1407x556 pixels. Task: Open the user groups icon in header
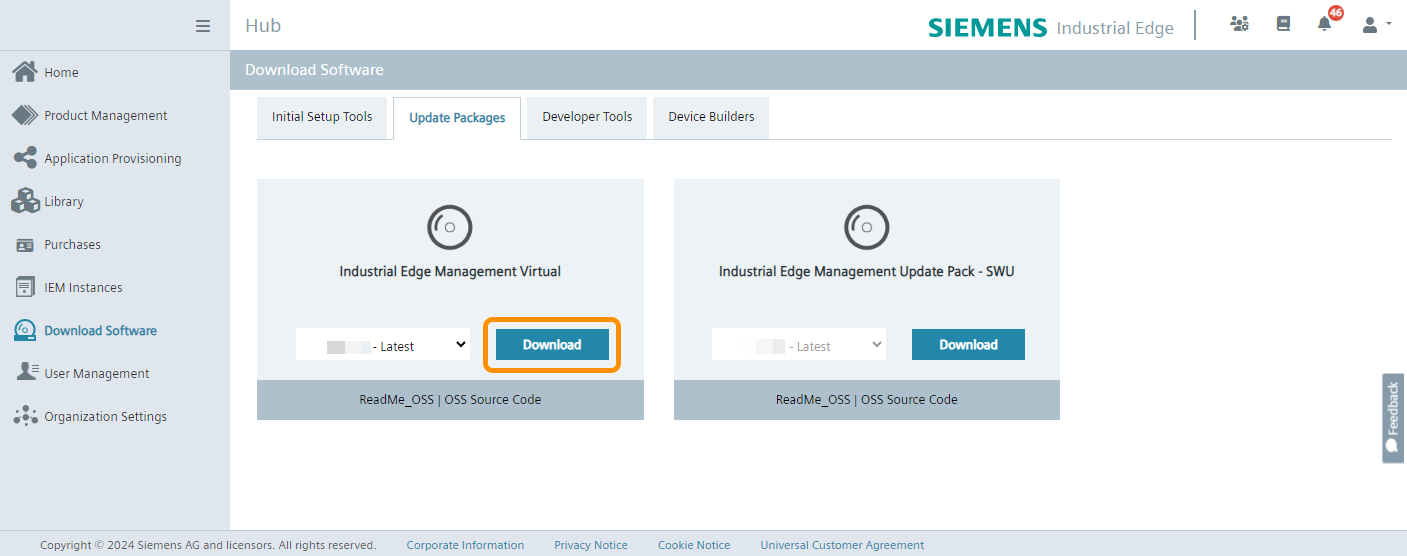coord(1240,24)
